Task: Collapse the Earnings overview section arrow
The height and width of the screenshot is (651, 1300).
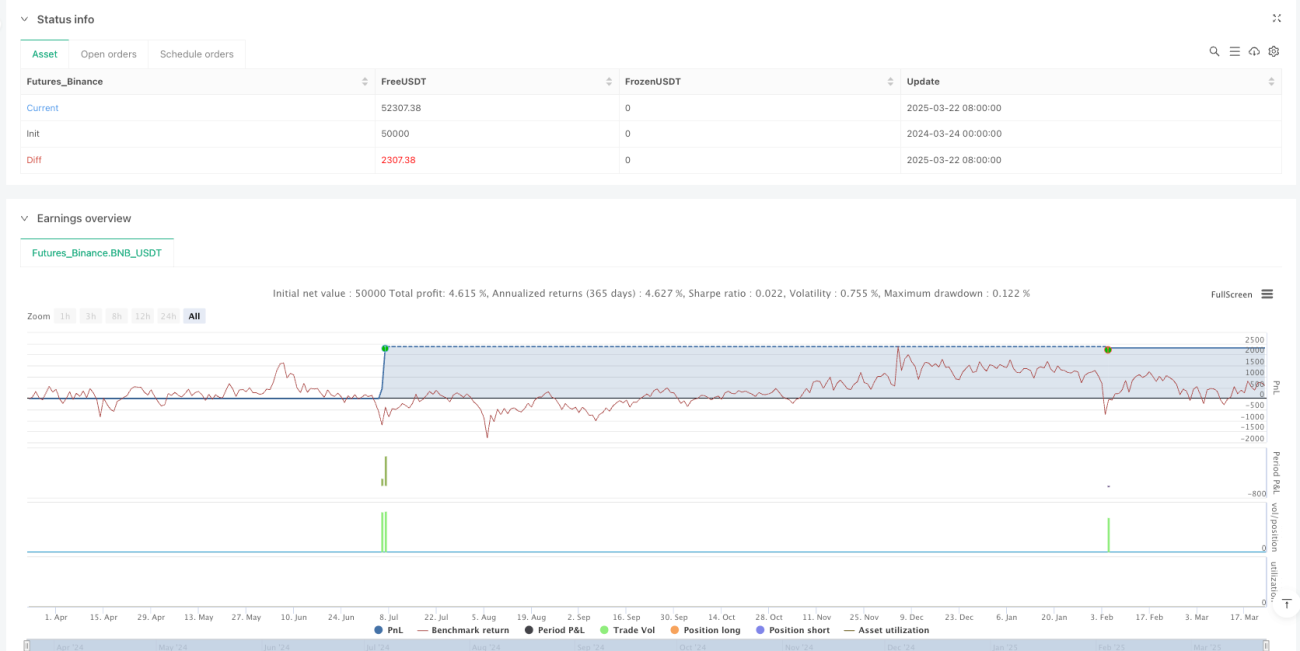Action: coord(26,218)
